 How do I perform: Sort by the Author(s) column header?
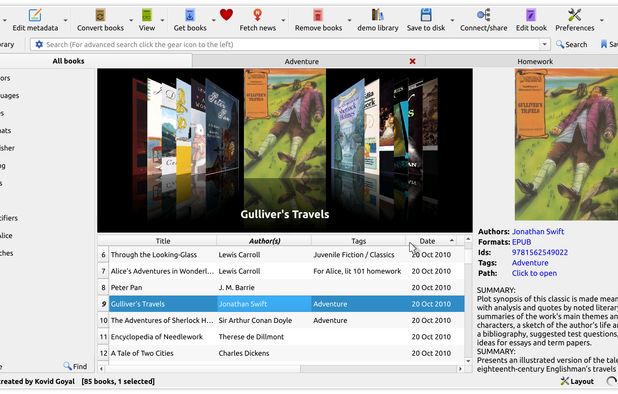264,241
